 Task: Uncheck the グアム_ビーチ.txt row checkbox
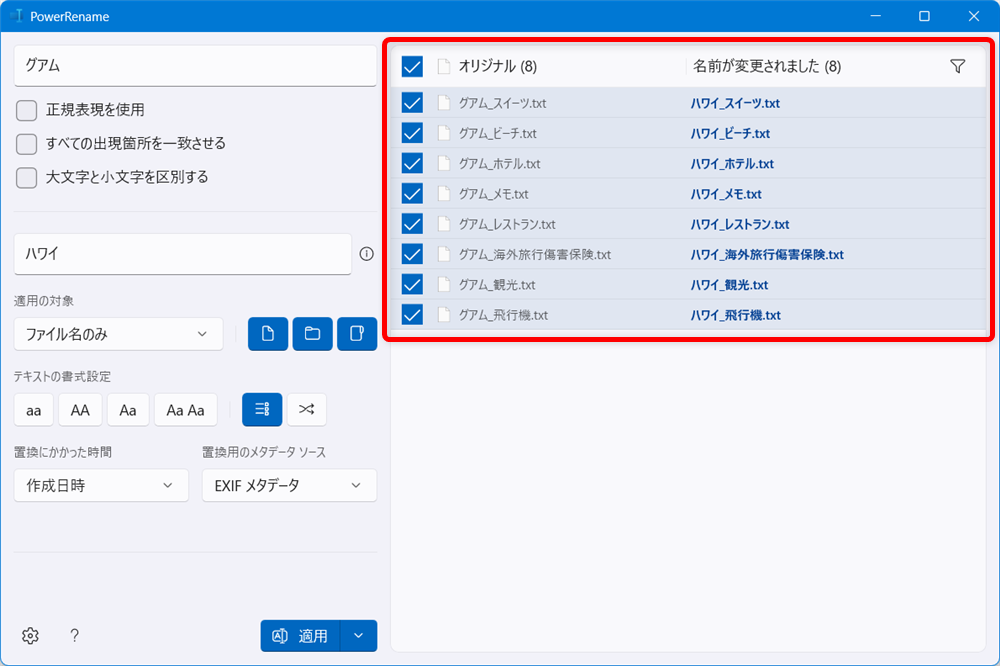411,133
